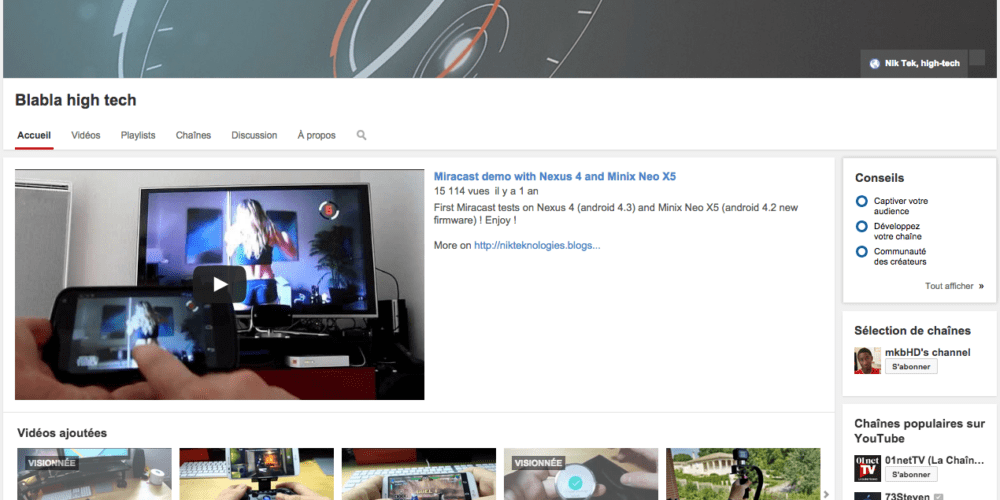Open Miracast demo with Nexus 4 title link
This screenshot has width=1000, height=500.
554,177
